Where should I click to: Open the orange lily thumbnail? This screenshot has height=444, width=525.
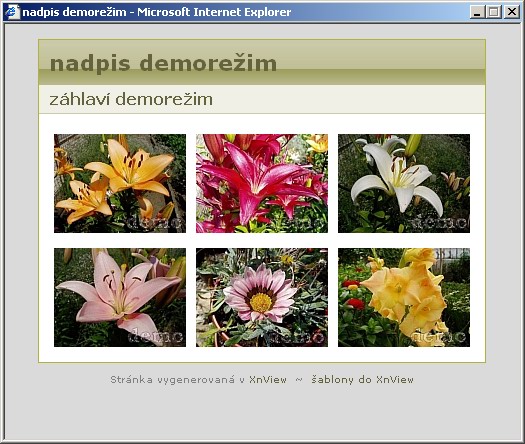(120, 183)
